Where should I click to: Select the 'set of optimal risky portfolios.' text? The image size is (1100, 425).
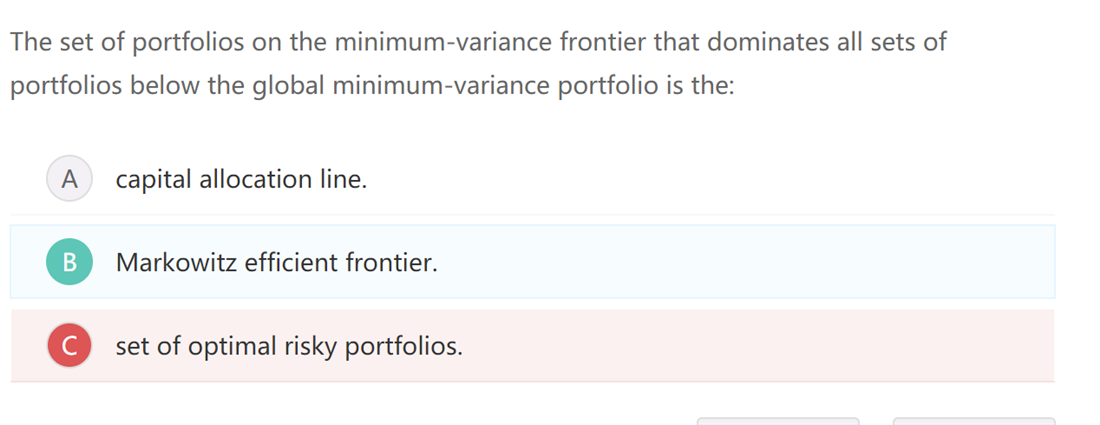coord(289,346)
